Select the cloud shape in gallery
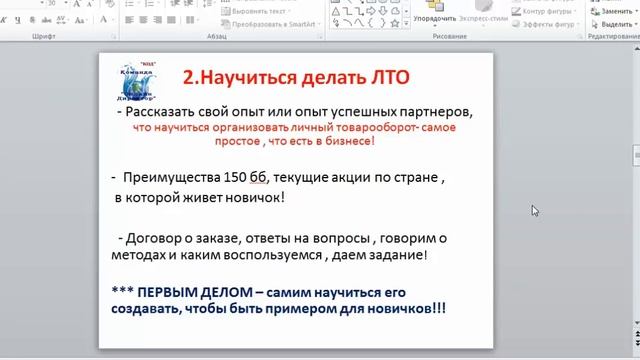This screenshot has height=360, width=640. [x=395, y=11]
